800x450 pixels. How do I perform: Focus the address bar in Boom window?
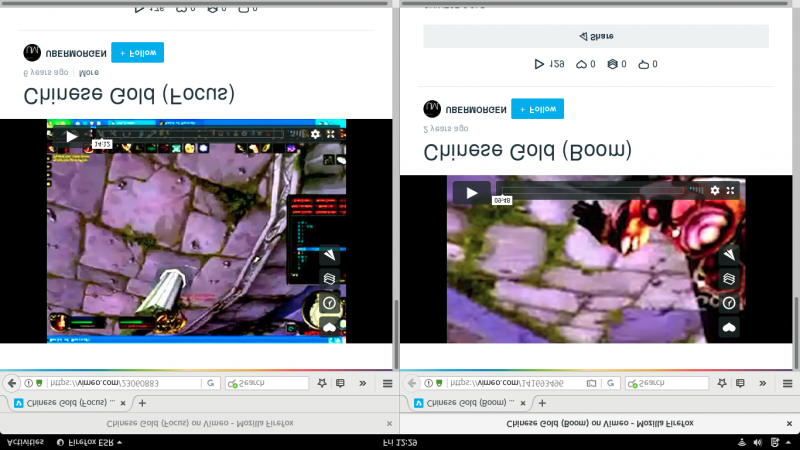pyautogui.click(x=518, y=383)
